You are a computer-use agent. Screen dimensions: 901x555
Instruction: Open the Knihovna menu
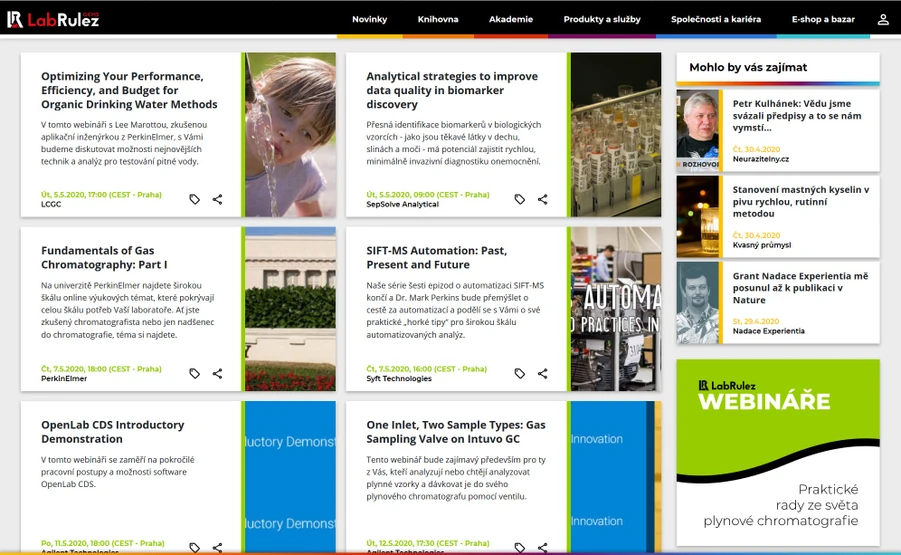point(438,19)
